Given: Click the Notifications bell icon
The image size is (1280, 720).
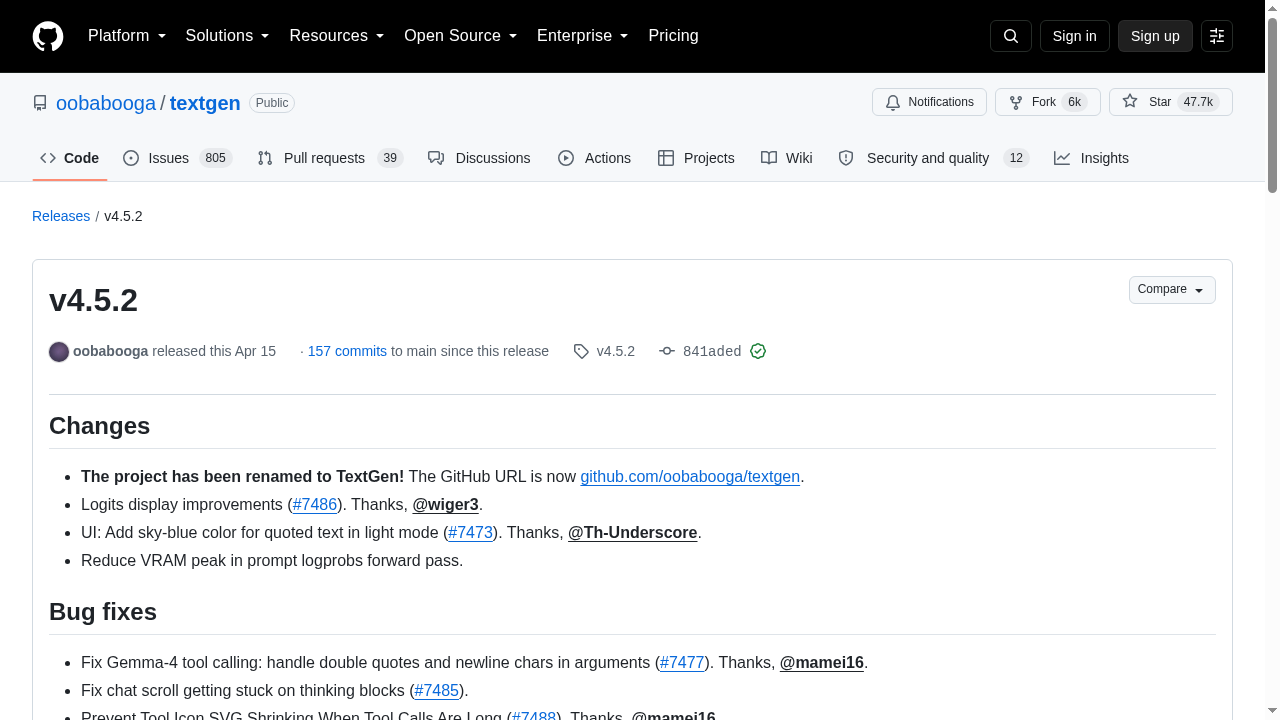Looking at the screenshot, I should [893, 102].
